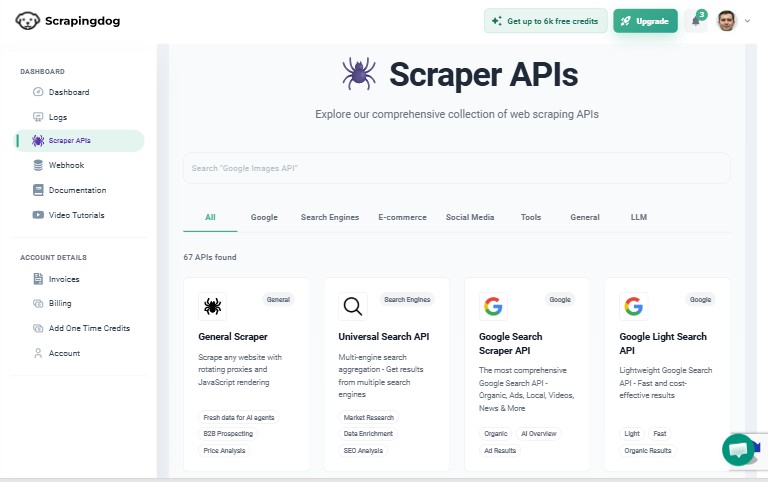Click the AI Overview tag
This screenshot has width=768, height=482.
coord(539,434)
